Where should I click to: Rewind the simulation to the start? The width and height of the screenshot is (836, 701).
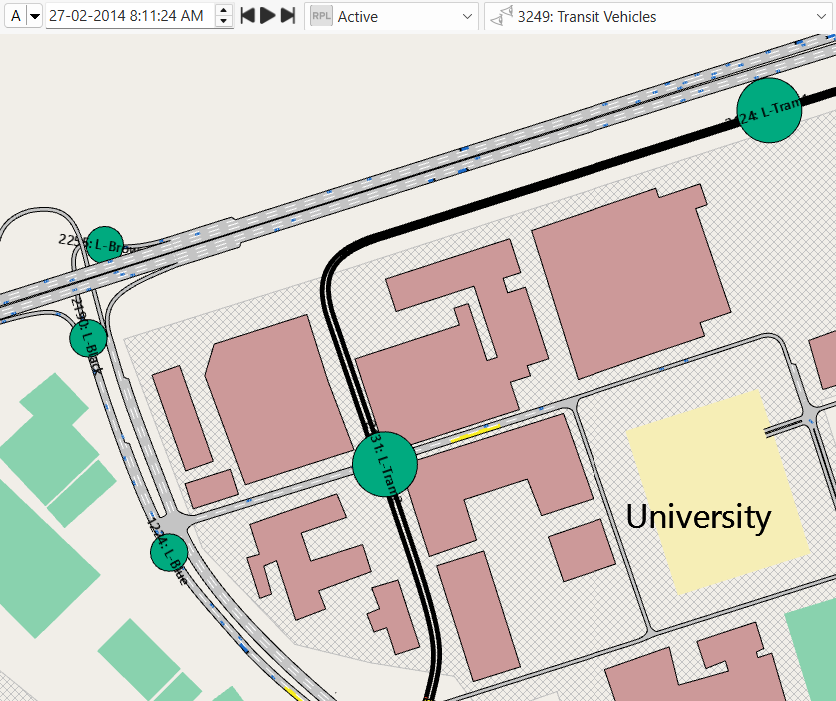point(248,16)
